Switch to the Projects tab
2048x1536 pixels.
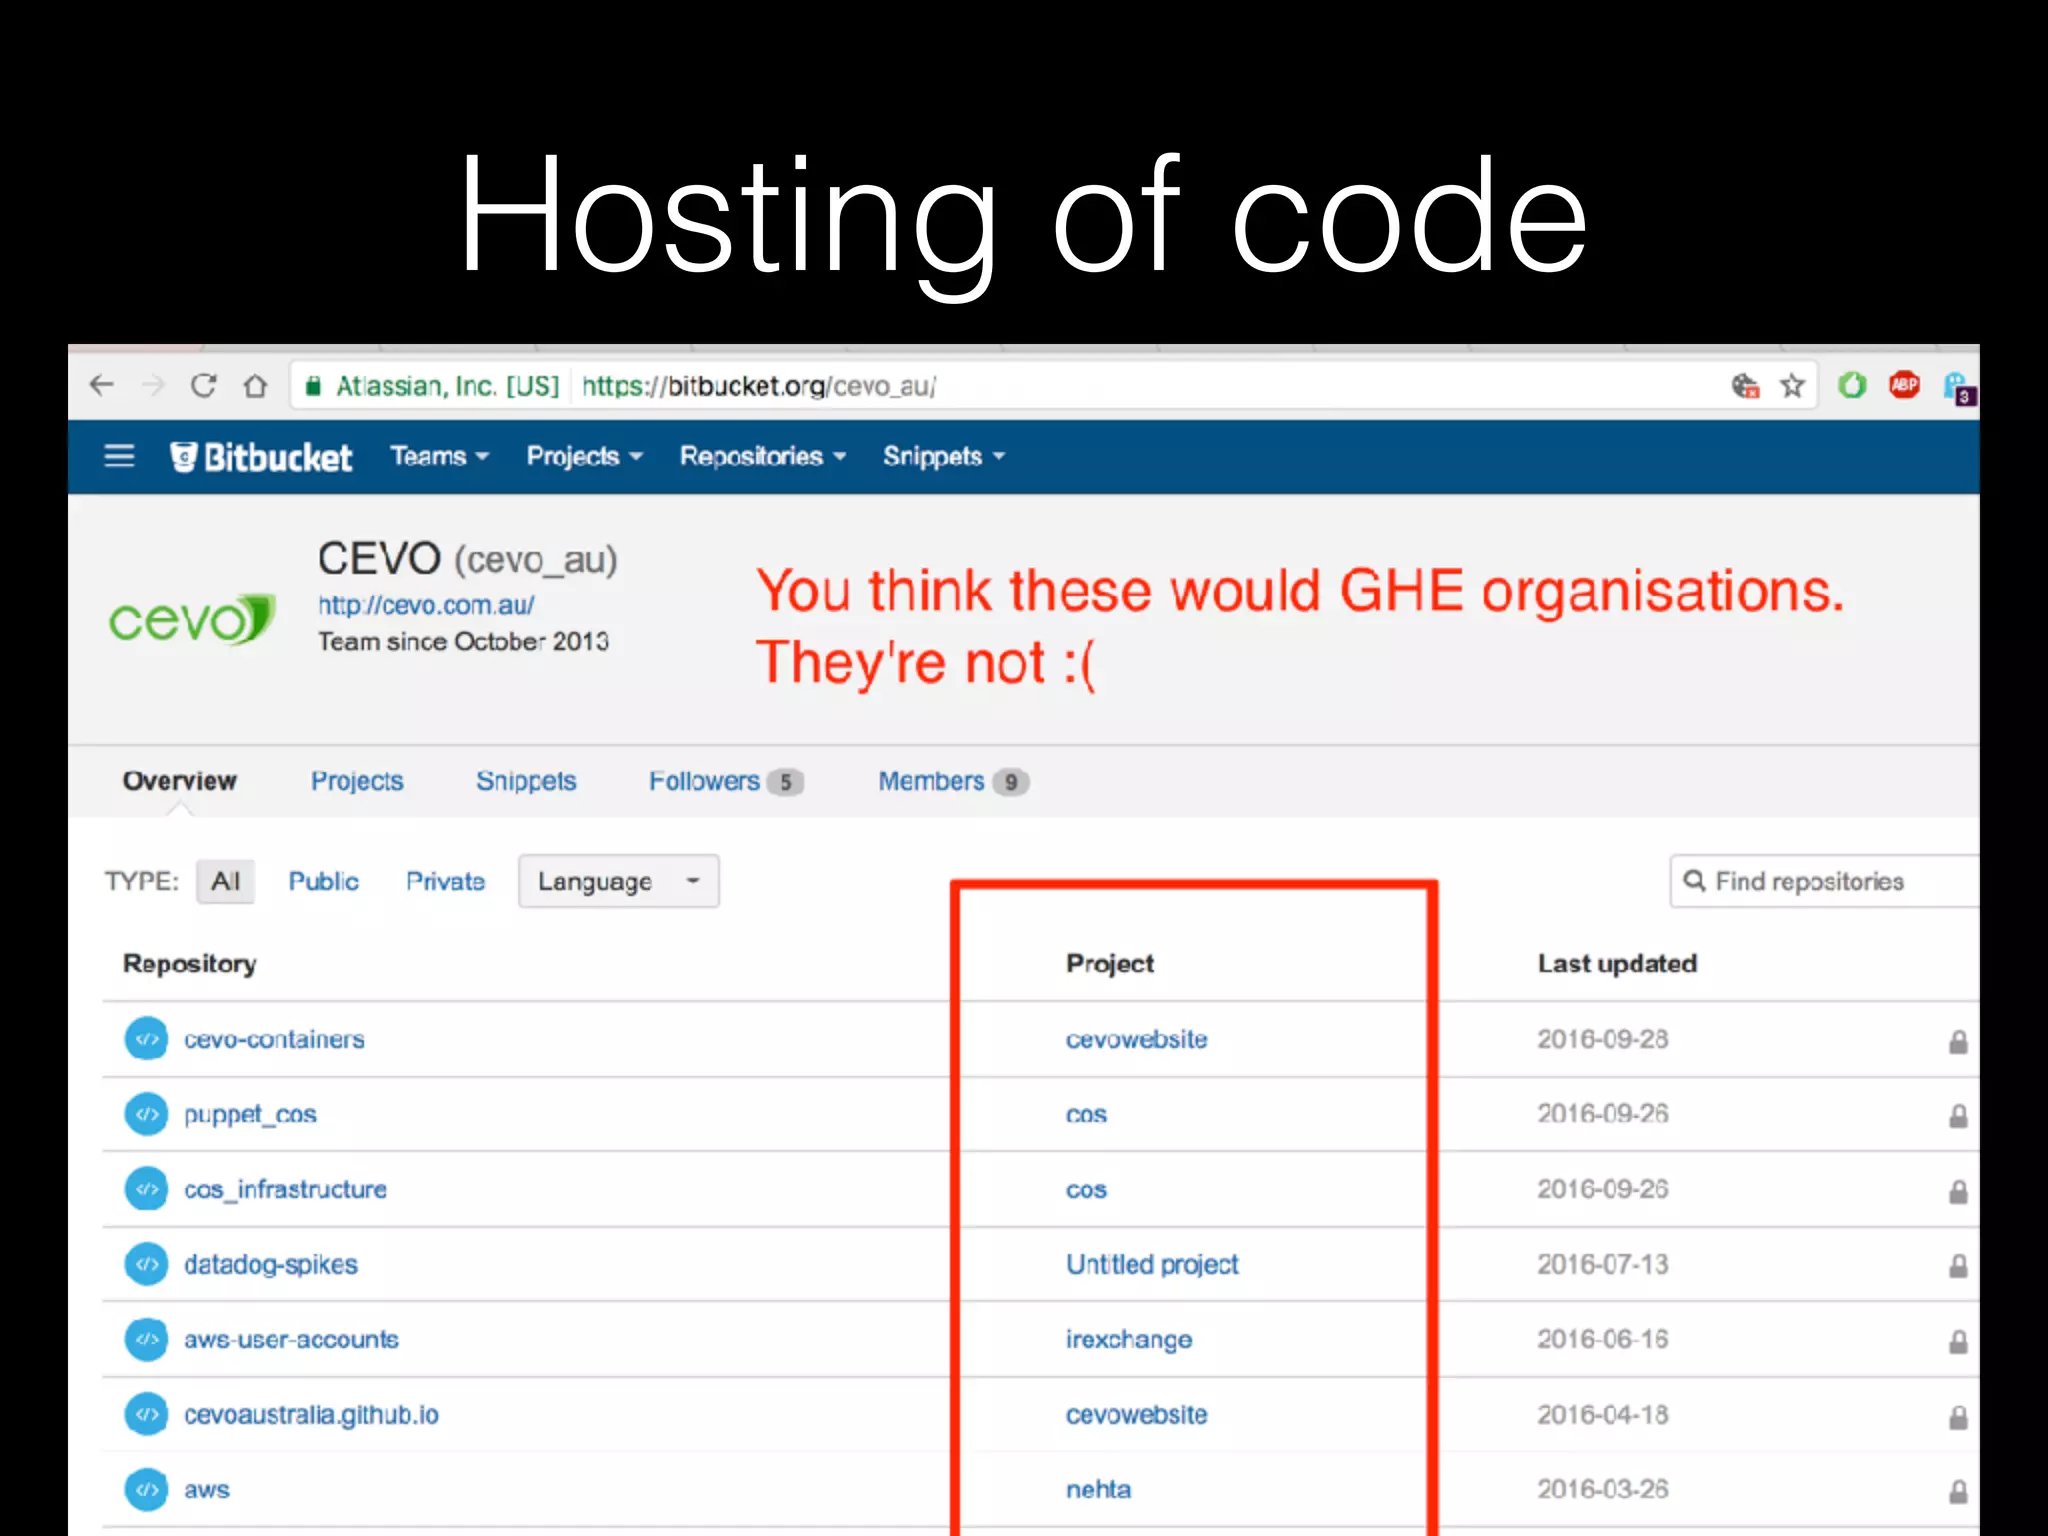tap(357, 781)
